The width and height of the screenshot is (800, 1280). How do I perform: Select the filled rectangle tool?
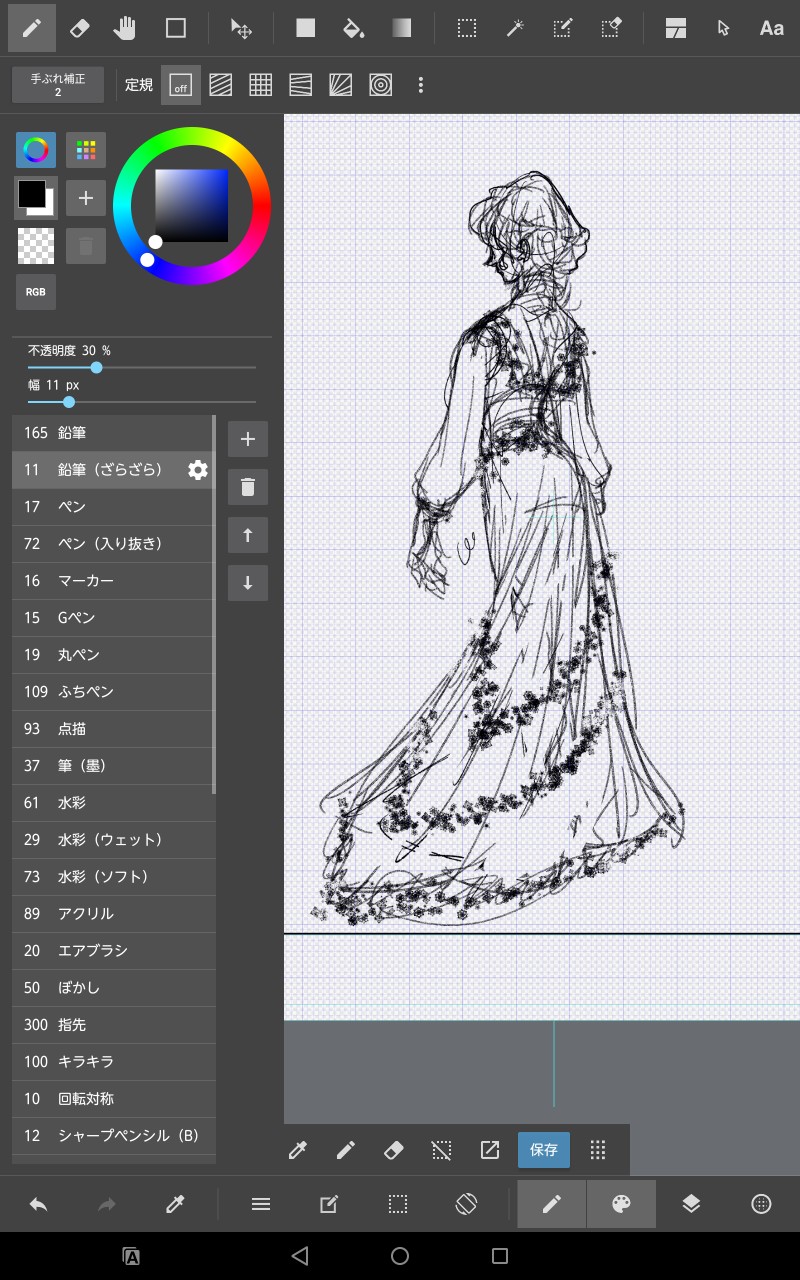(305, 28)
